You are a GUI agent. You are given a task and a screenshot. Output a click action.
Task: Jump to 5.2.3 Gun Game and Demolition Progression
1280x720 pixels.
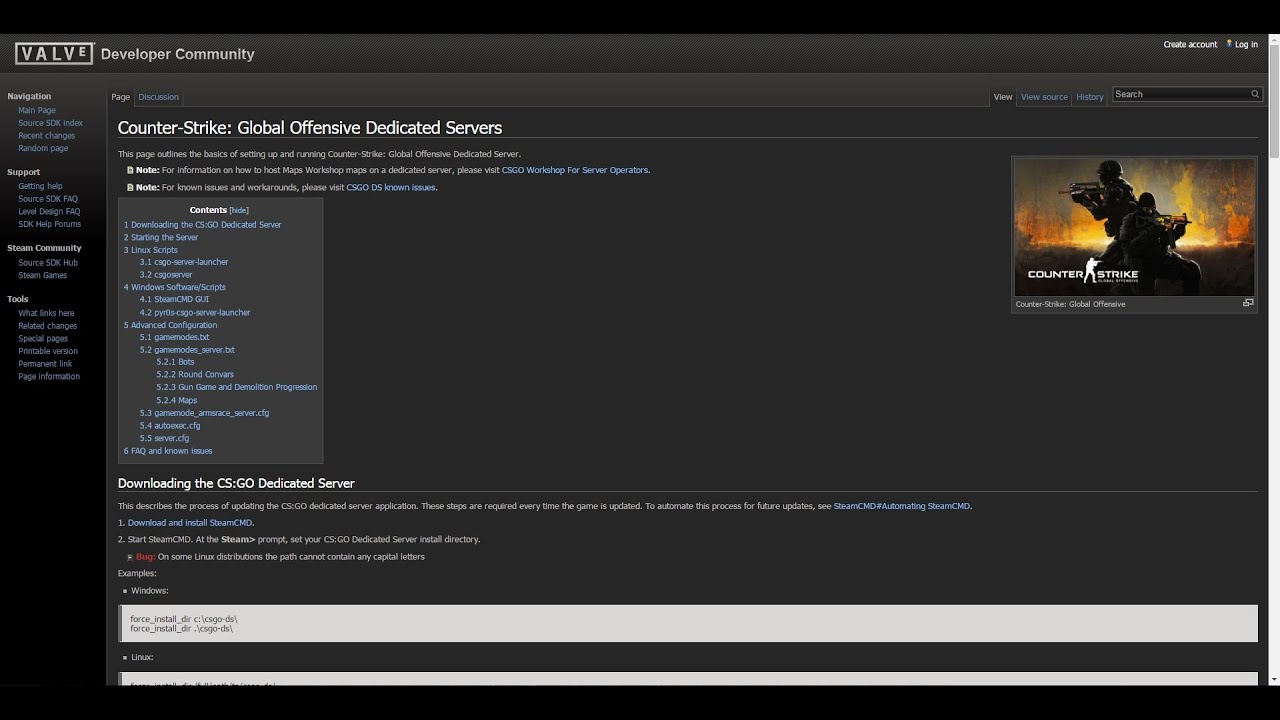tap(237, 387)
